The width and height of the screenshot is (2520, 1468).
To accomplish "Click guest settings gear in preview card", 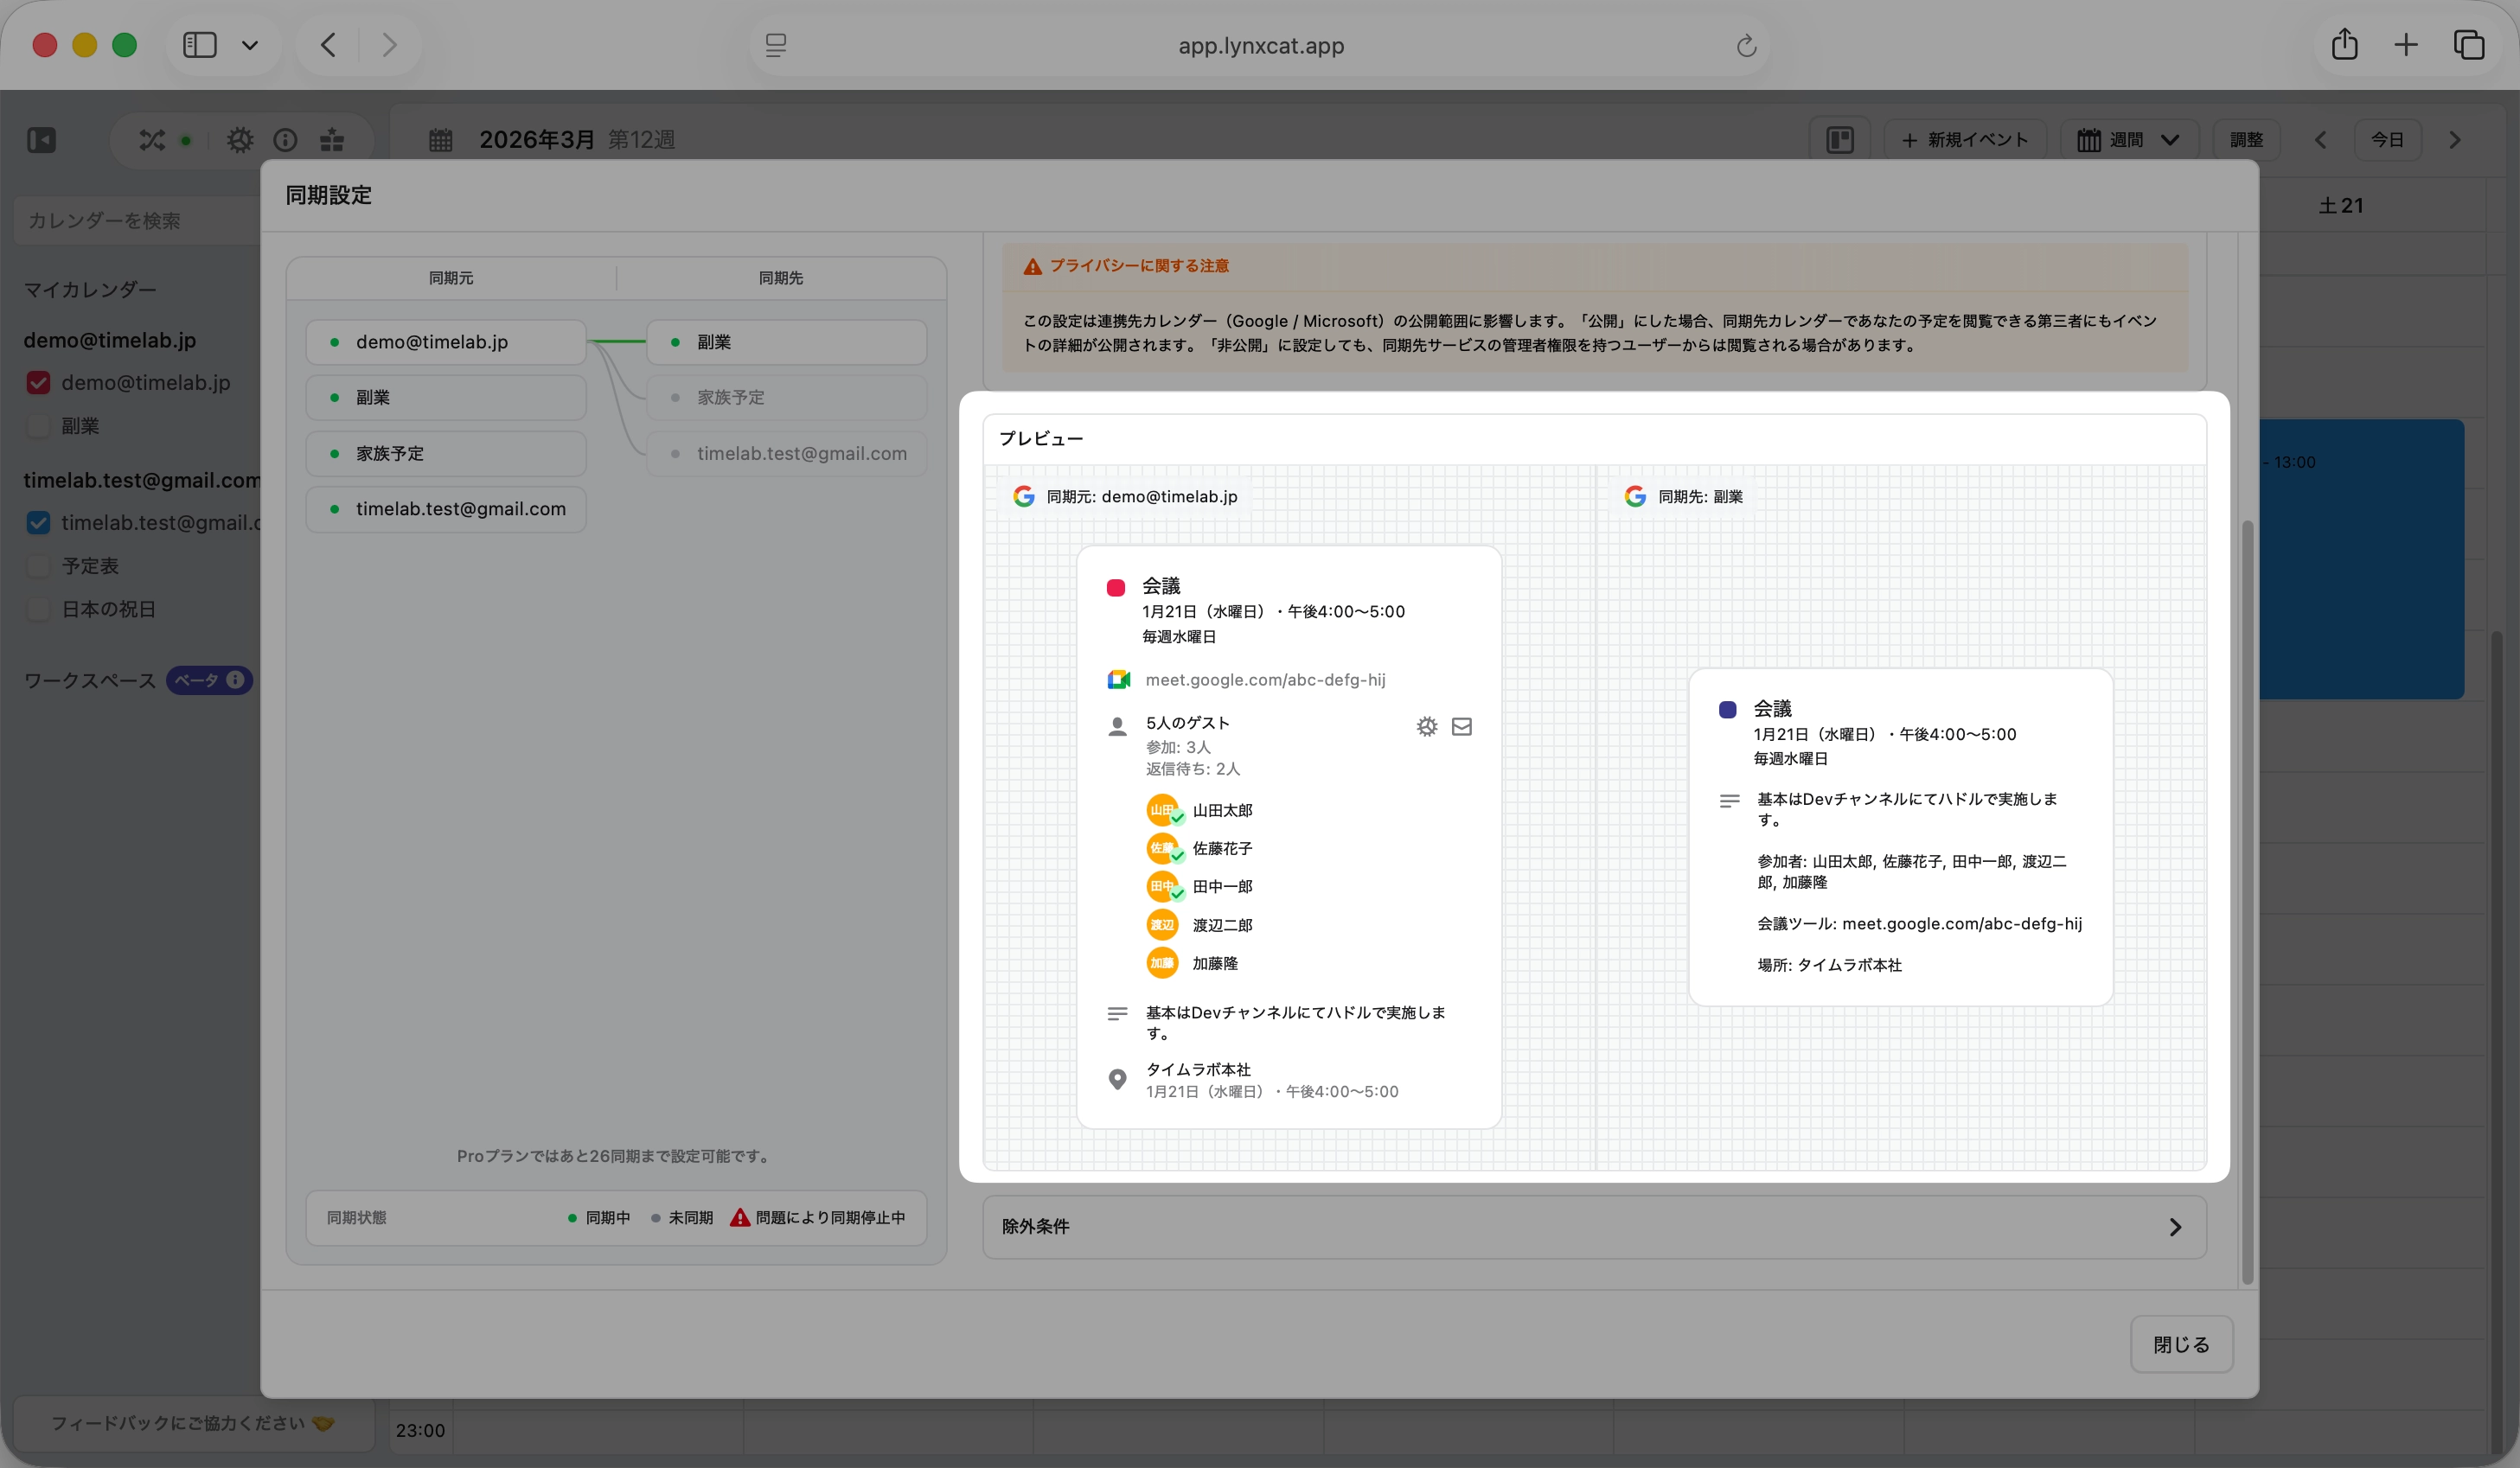I will point(1427,727).
